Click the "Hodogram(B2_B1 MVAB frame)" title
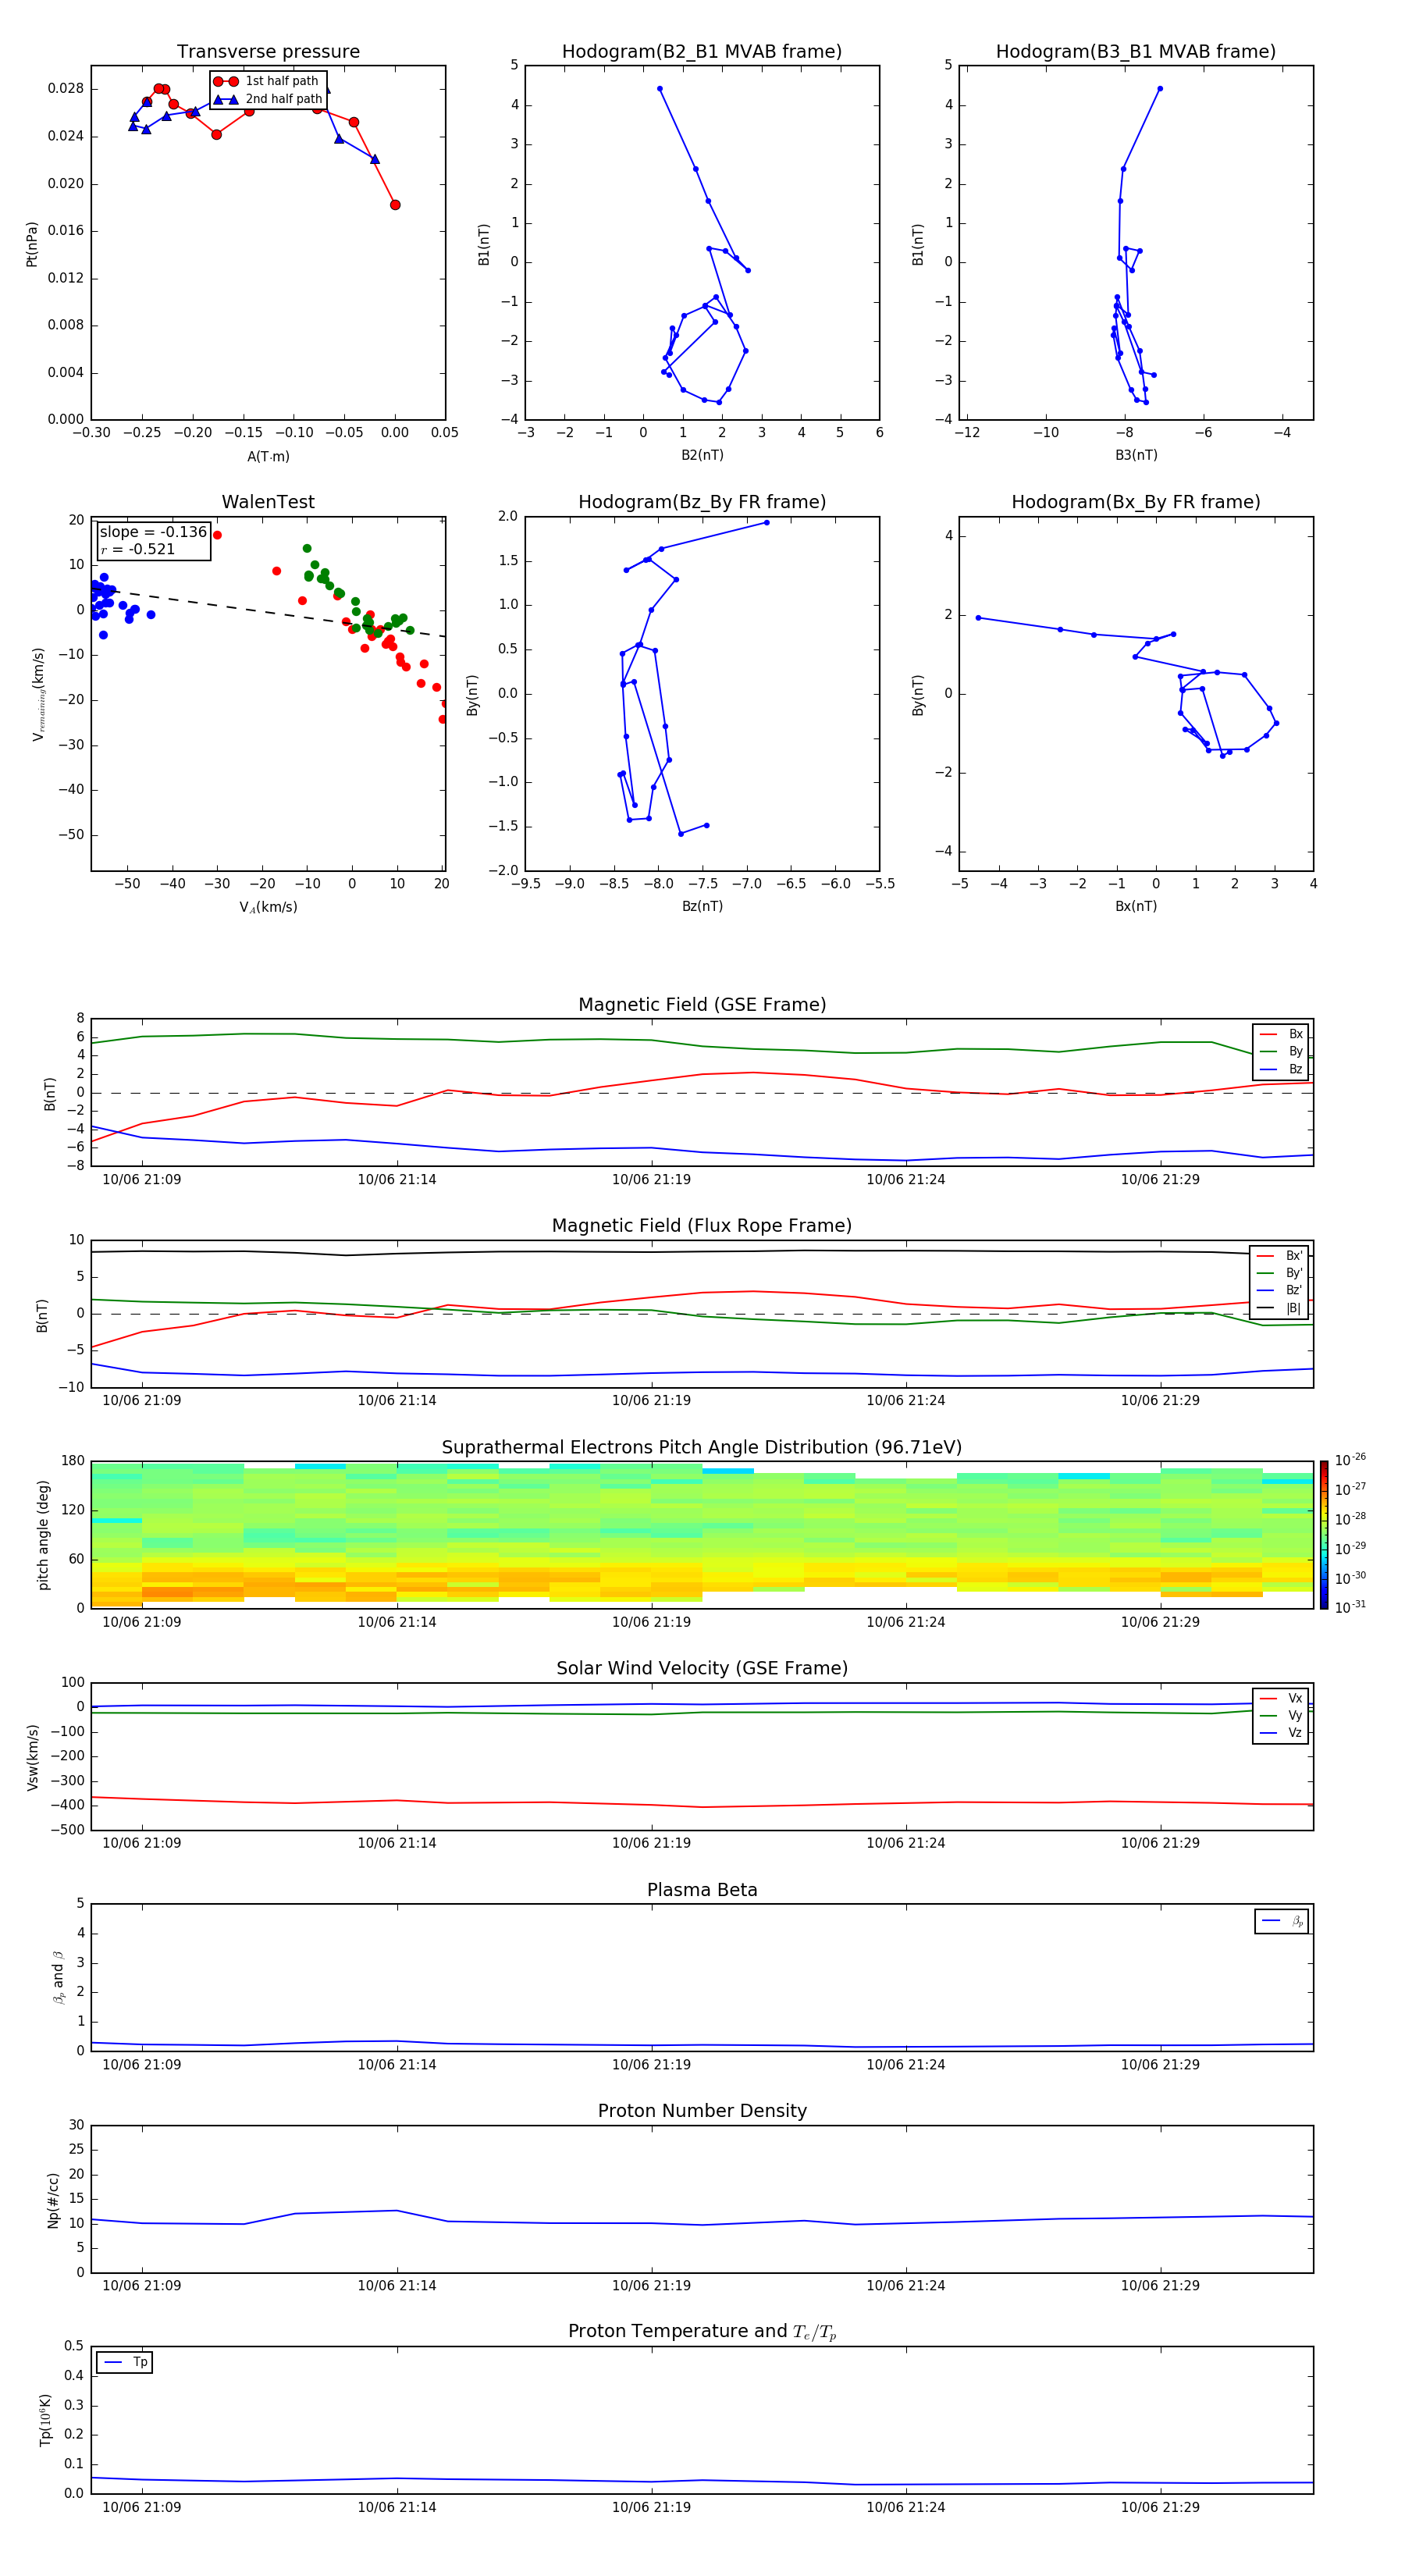1405x2576 pixels. [702, 52]
